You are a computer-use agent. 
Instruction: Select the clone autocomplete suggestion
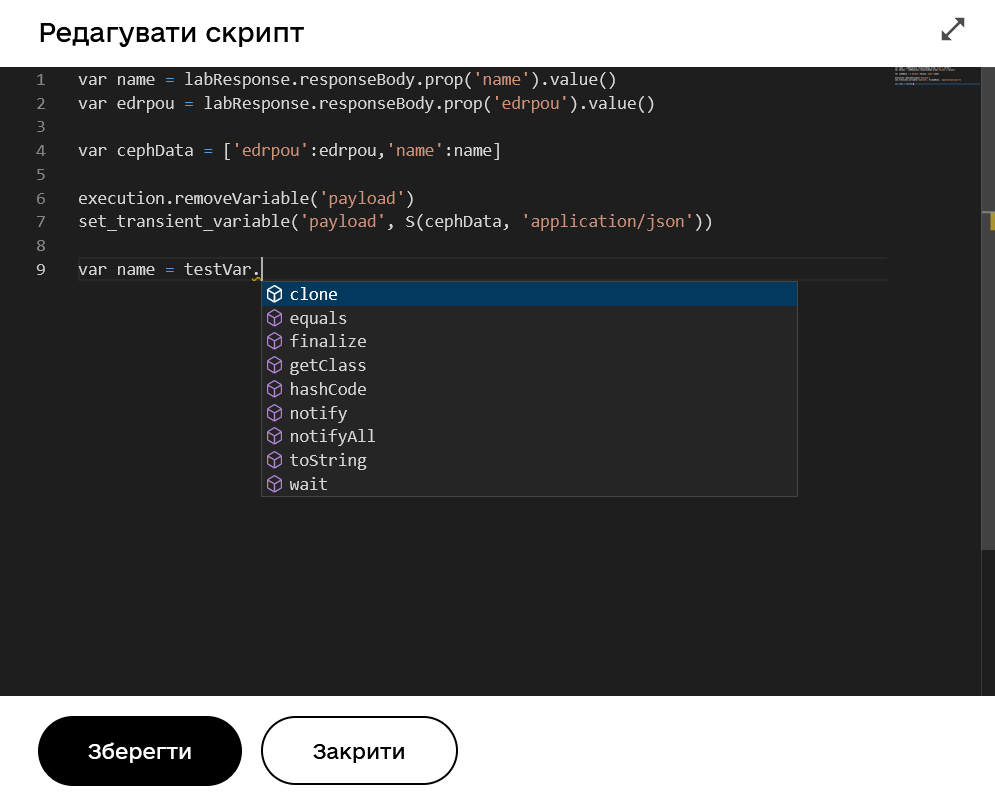point(313,294)
